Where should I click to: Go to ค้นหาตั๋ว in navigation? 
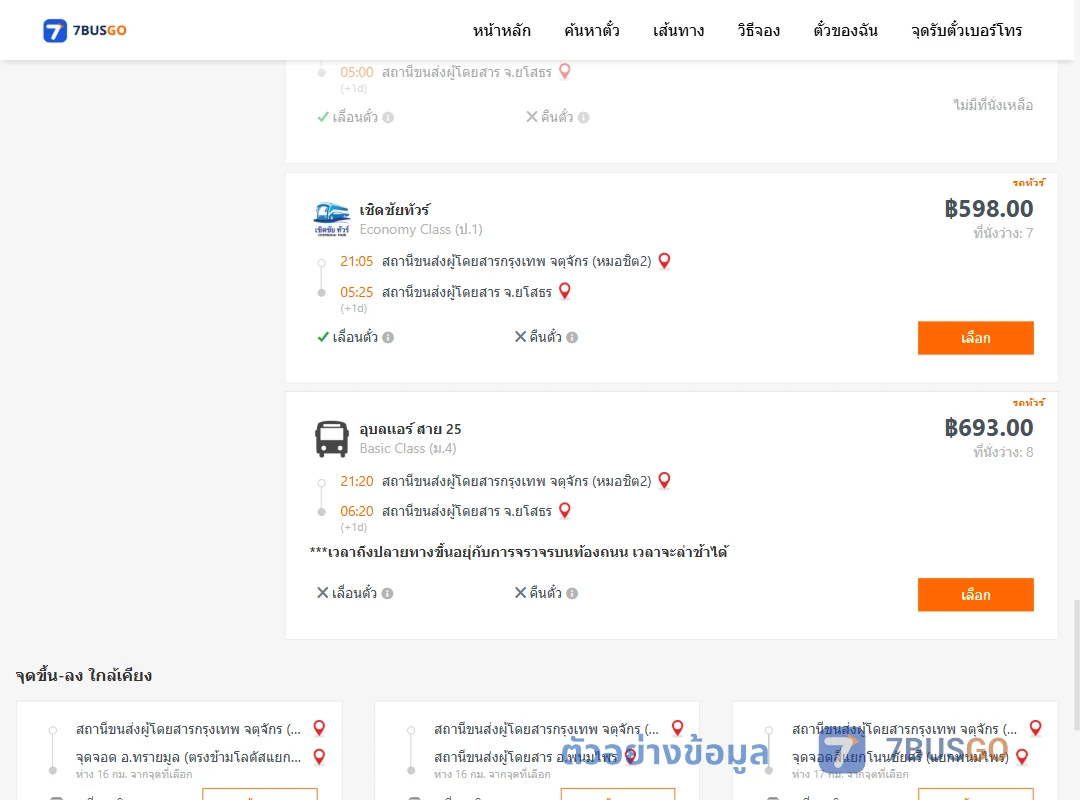592,31
